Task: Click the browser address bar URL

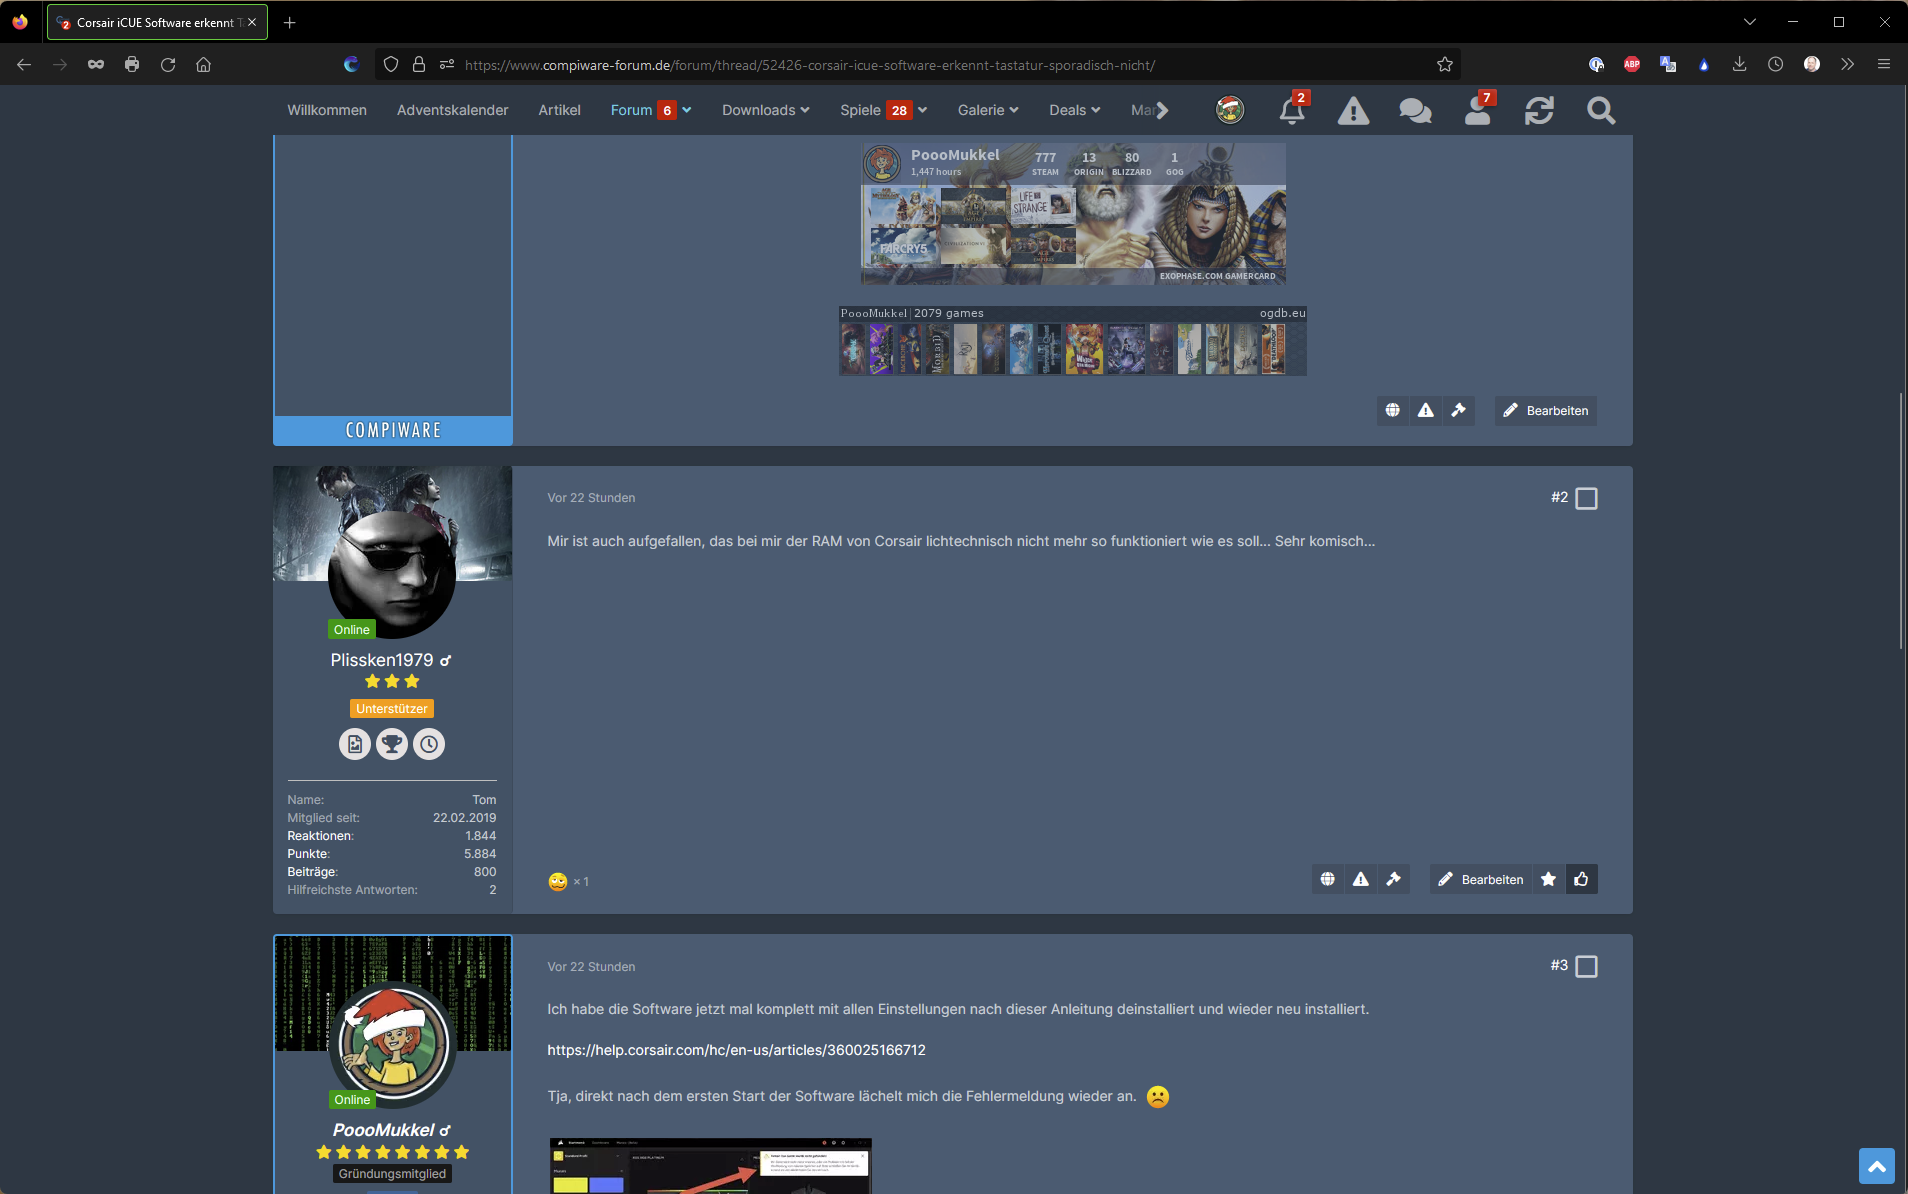Action: pos(810,65)
